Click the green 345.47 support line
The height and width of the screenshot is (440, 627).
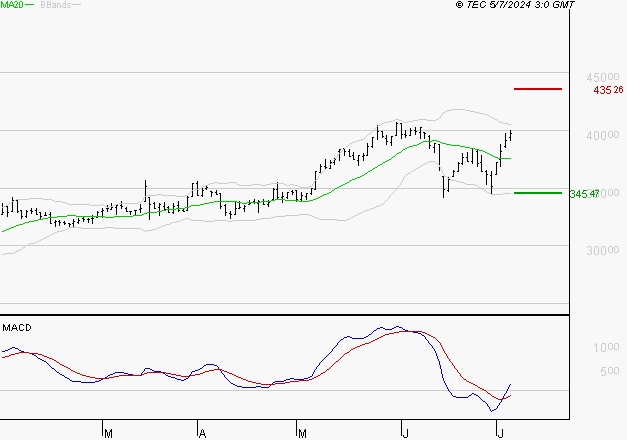pyautogui.click(x=538, y=193)
